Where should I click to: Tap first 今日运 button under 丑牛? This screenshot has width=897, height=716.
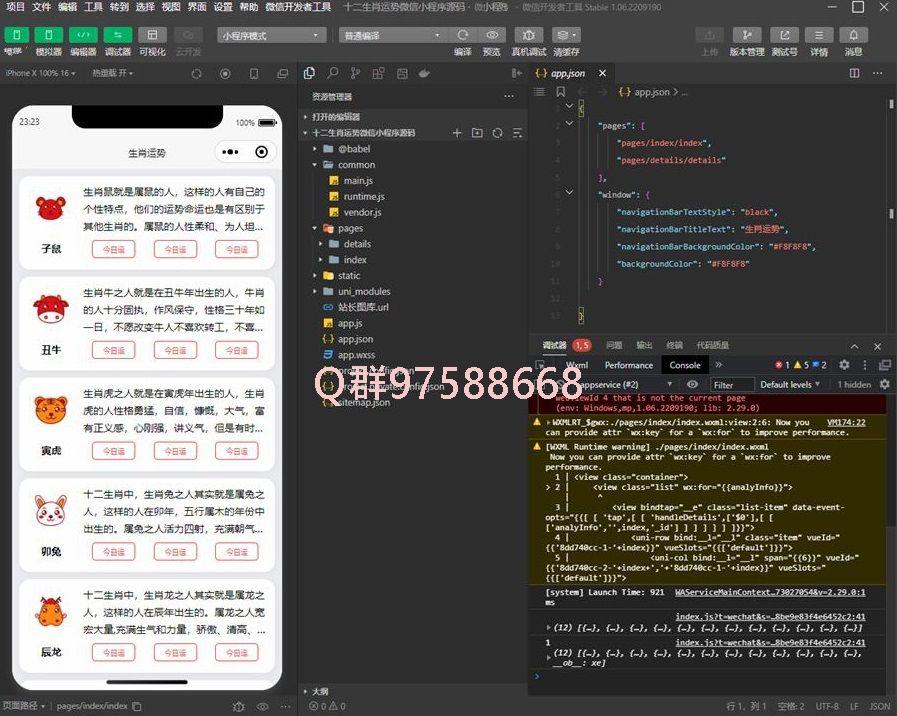click(x=113, y=350)
